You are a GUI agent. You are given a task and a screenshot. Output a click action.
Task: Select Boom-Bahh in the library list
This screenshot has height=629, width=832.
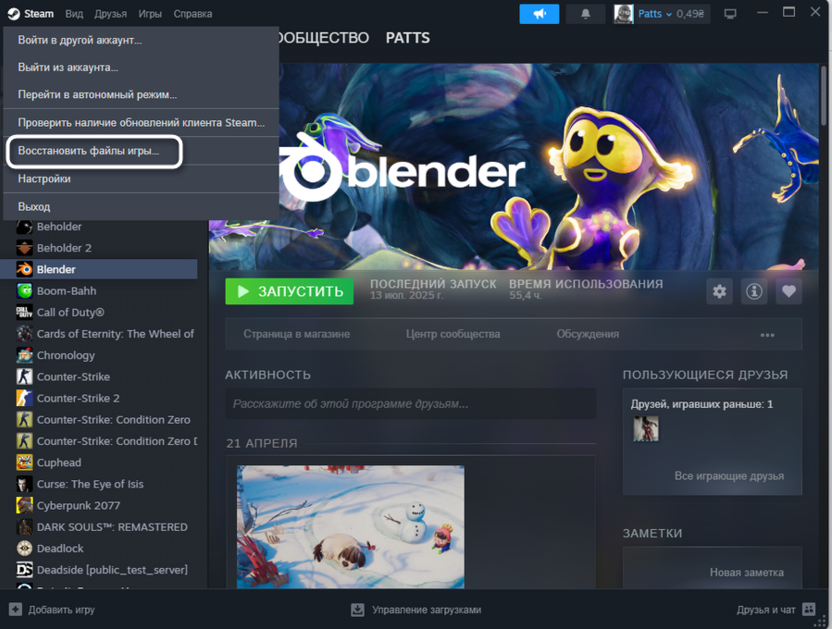coord(99,291)
